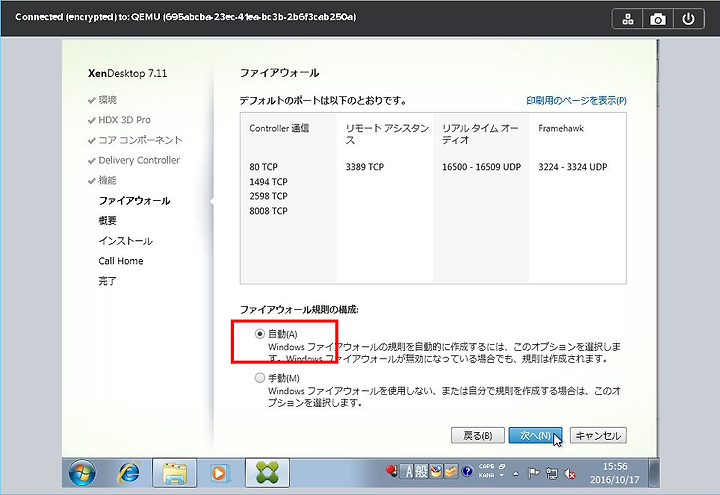Select the Delivery Controller sidebar step
This screenshot has height=495, width=720.
pos(139,160)
